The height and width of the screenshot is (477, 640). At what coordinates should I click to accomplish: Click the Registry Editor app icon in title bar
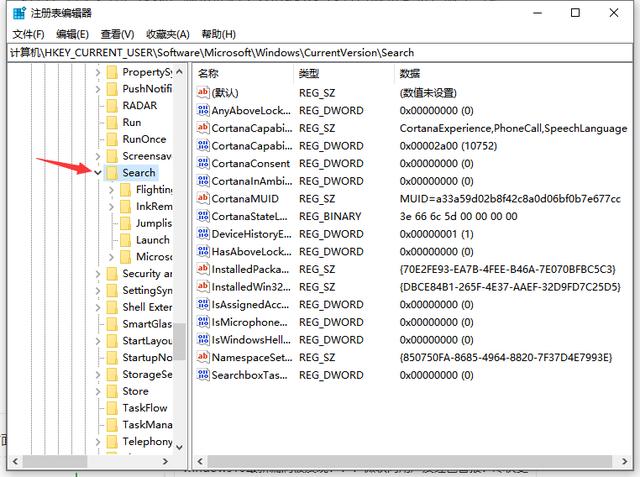click(x=19, y=13)
